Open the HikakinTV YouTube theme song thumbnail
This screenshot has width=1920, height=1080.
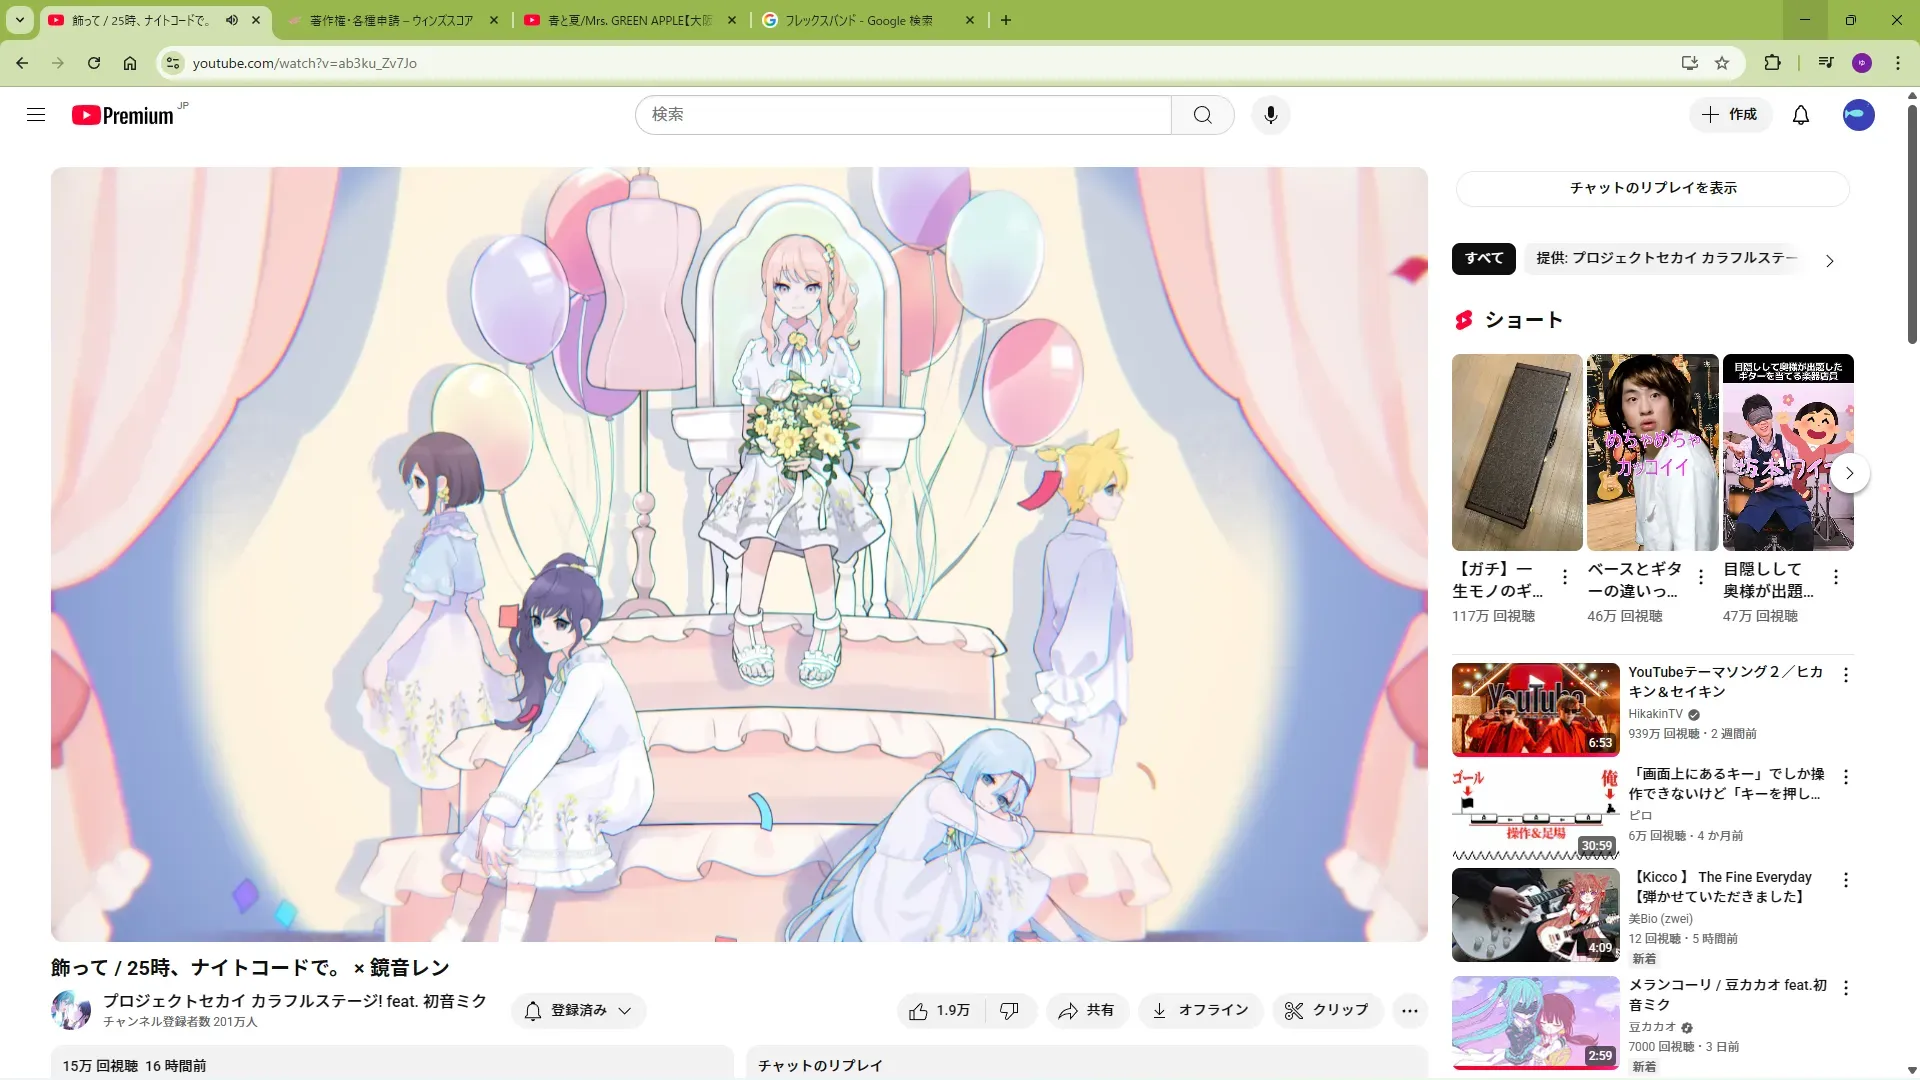point(1535,709)
